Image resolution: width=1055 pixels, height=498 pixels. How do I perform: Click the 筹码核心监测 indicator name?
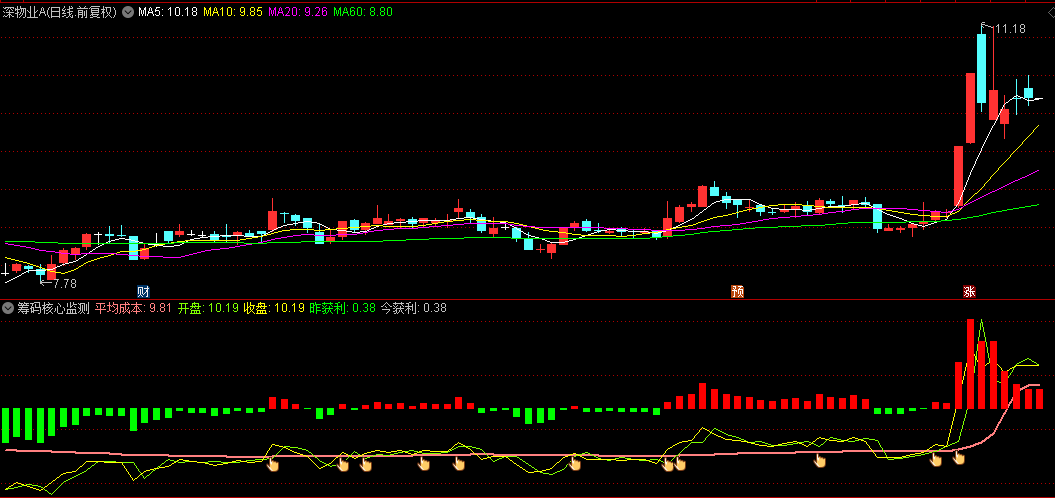point(53,308)
